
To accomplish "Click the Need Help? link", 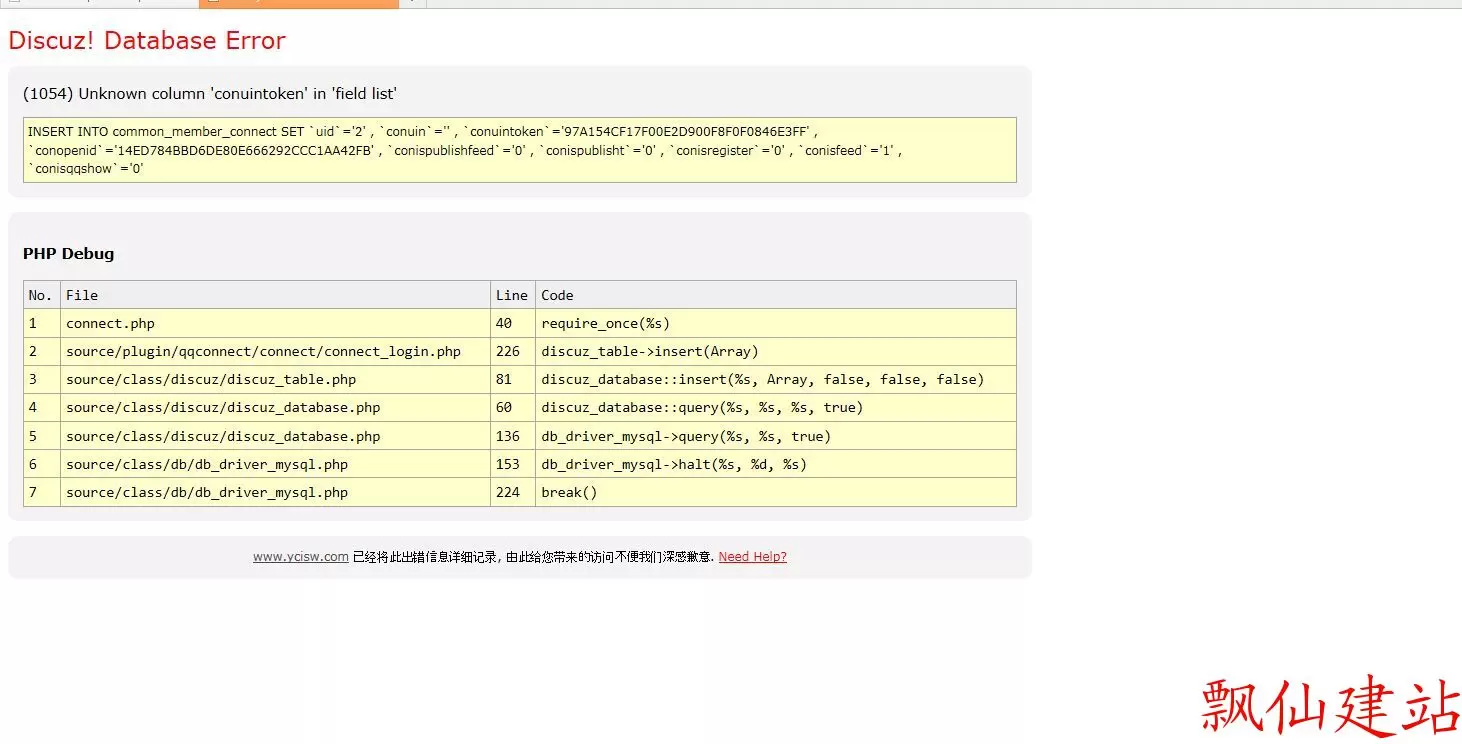I will point(752,557).
